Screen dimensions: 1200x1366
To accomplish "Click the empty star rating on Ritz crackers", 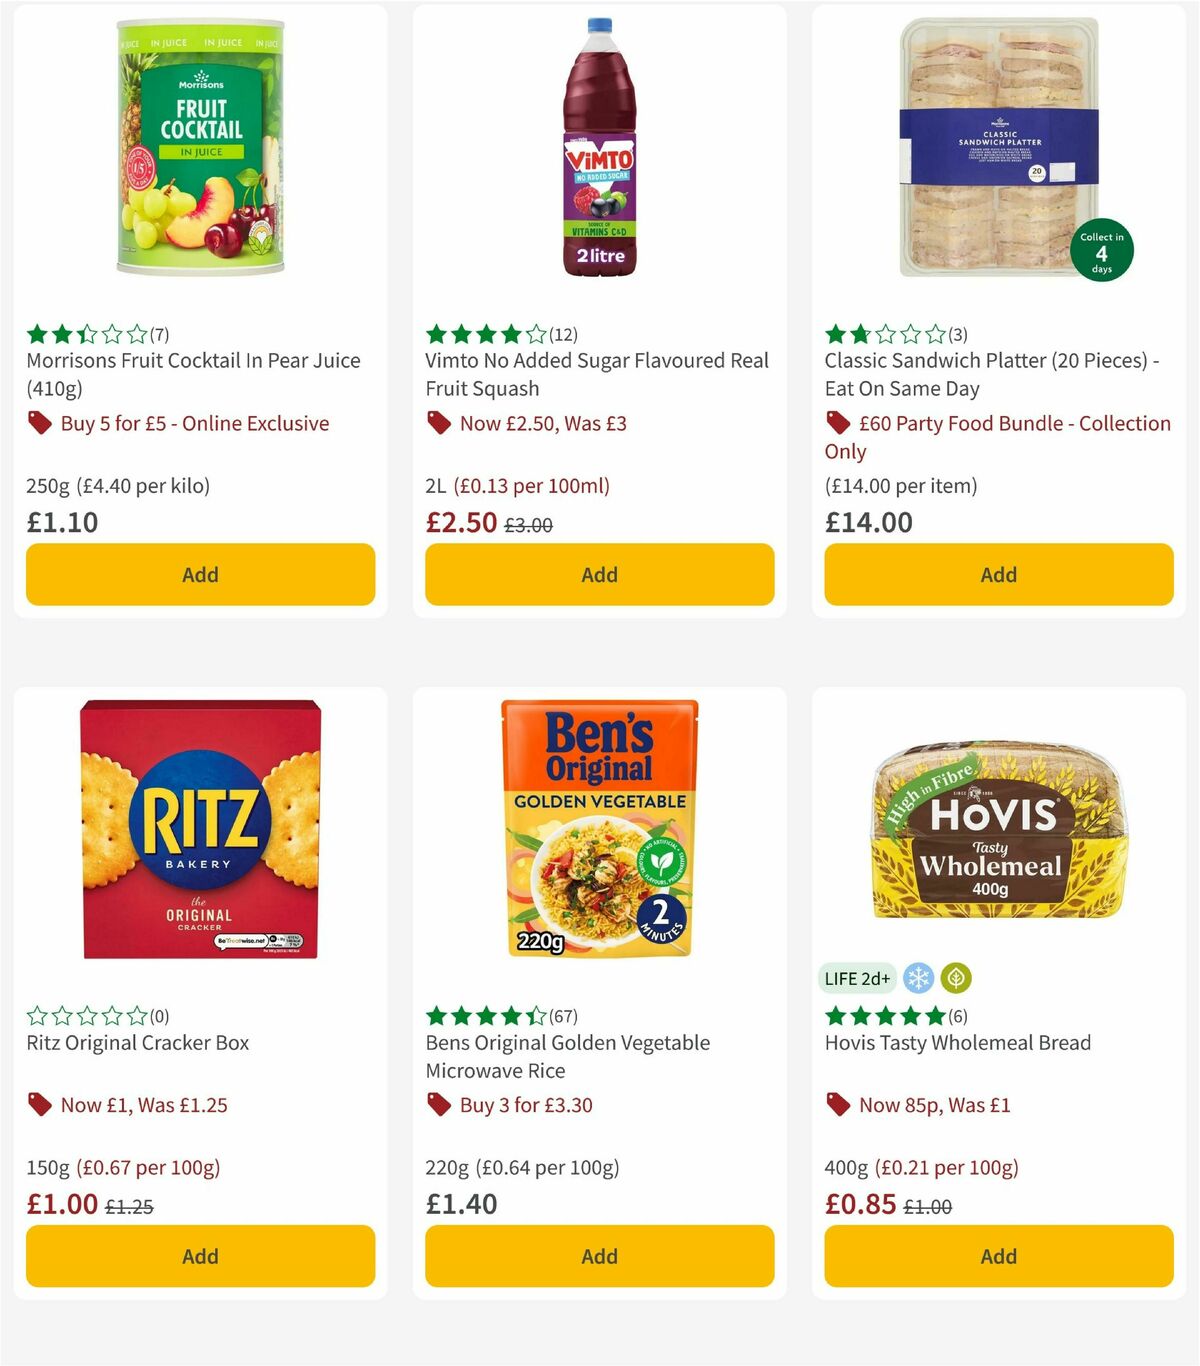I will click(x=85, y=1015).
